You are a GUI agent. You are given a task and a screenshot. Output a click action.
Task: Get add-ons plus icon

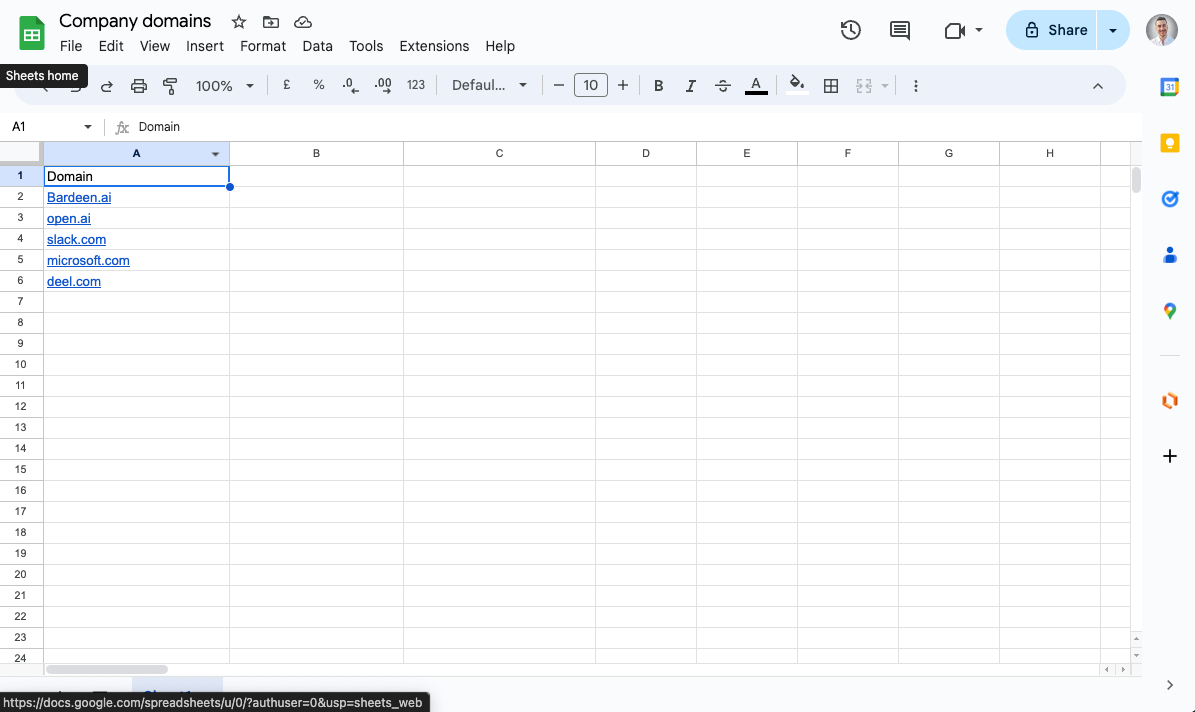point(1170,456)
